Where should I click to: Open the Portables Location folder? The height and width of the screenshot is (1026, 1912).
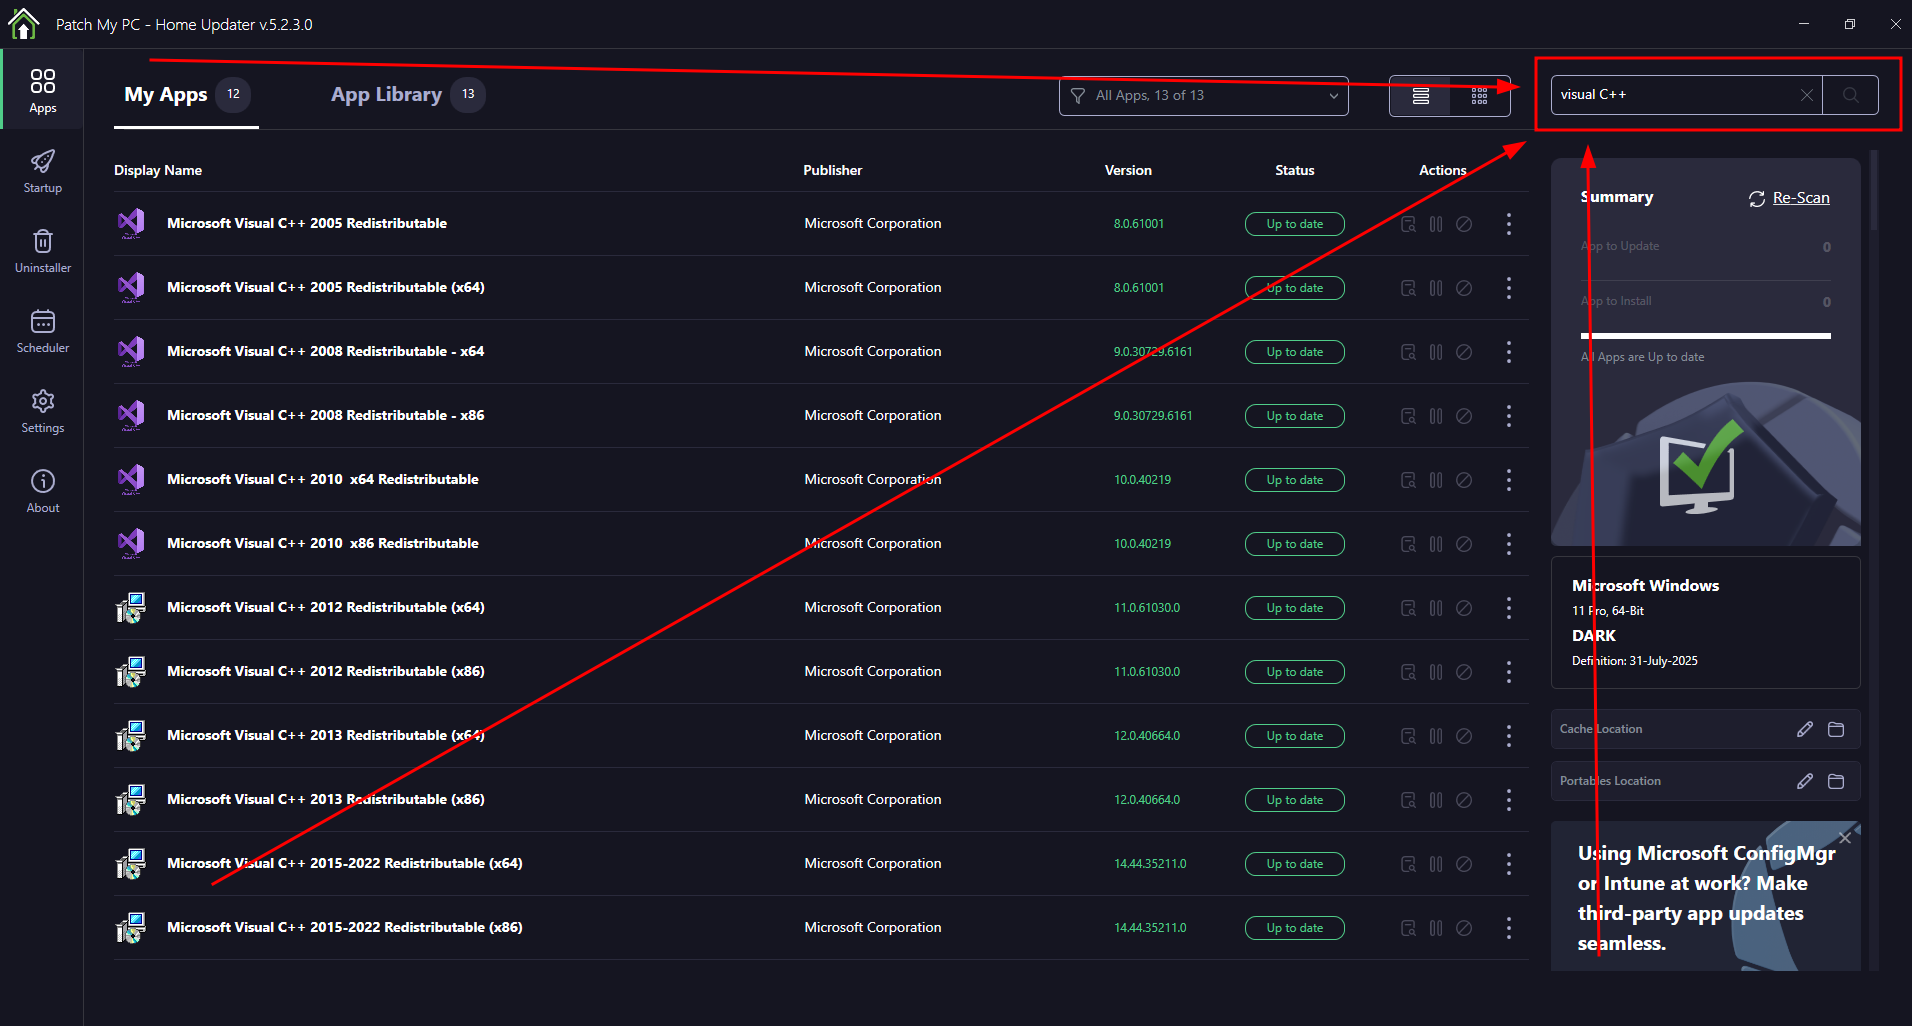(x=1836, y=781)
